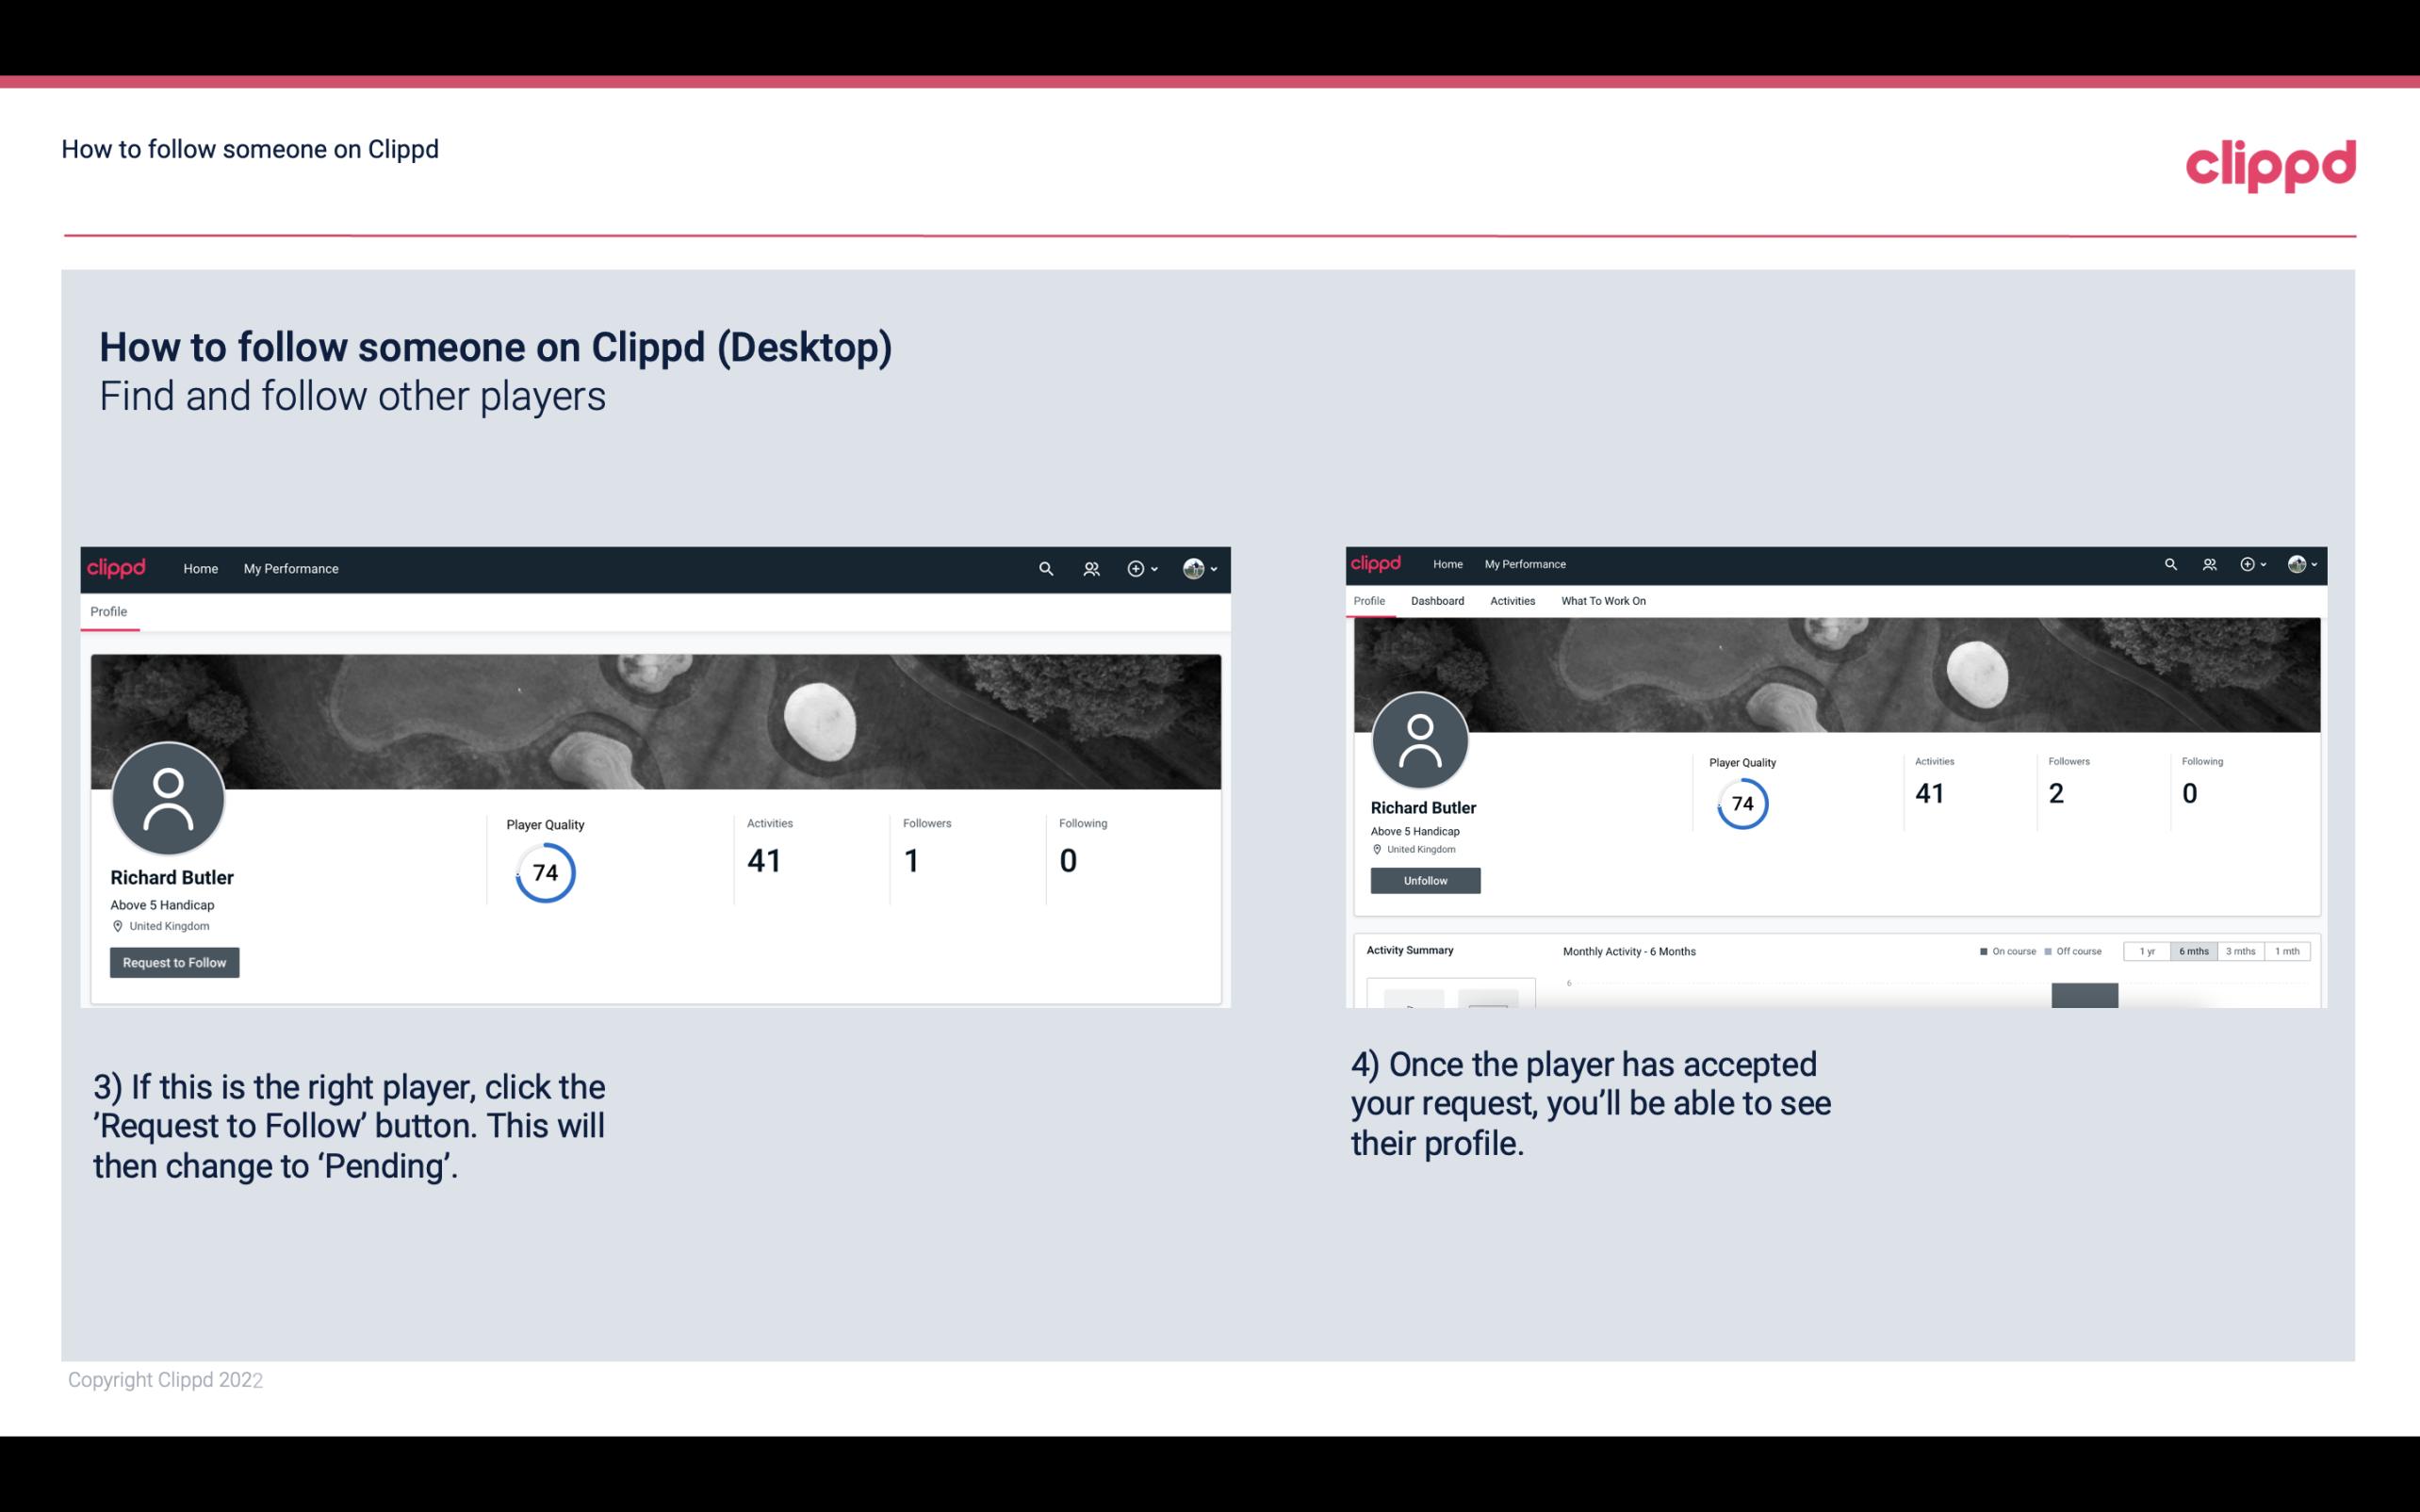
Task: Toggle the 'Off course' activity display option
Action: point(2075,951)
